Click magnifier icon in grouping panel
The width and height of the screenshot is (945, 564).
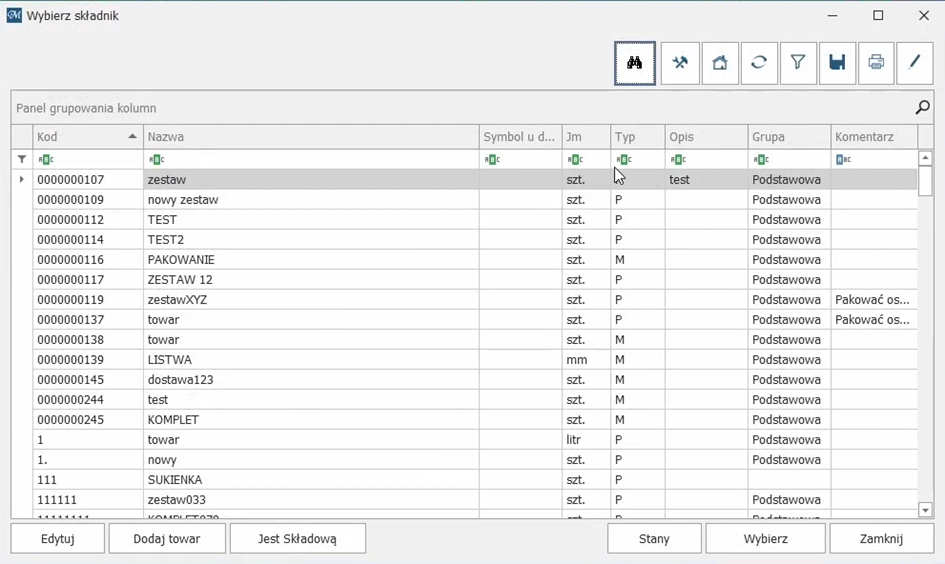tap(922, 108)
